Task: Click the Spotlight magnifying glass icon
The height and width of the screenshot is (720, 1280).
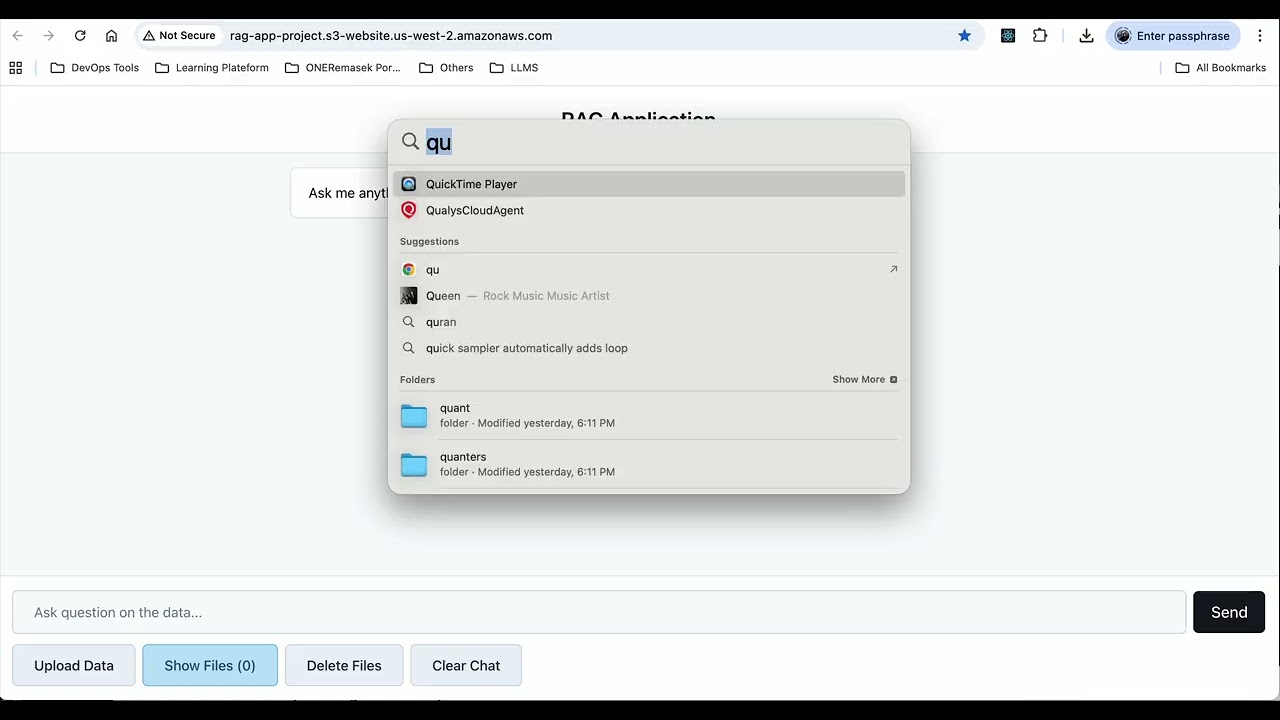Action: (410, 142)
